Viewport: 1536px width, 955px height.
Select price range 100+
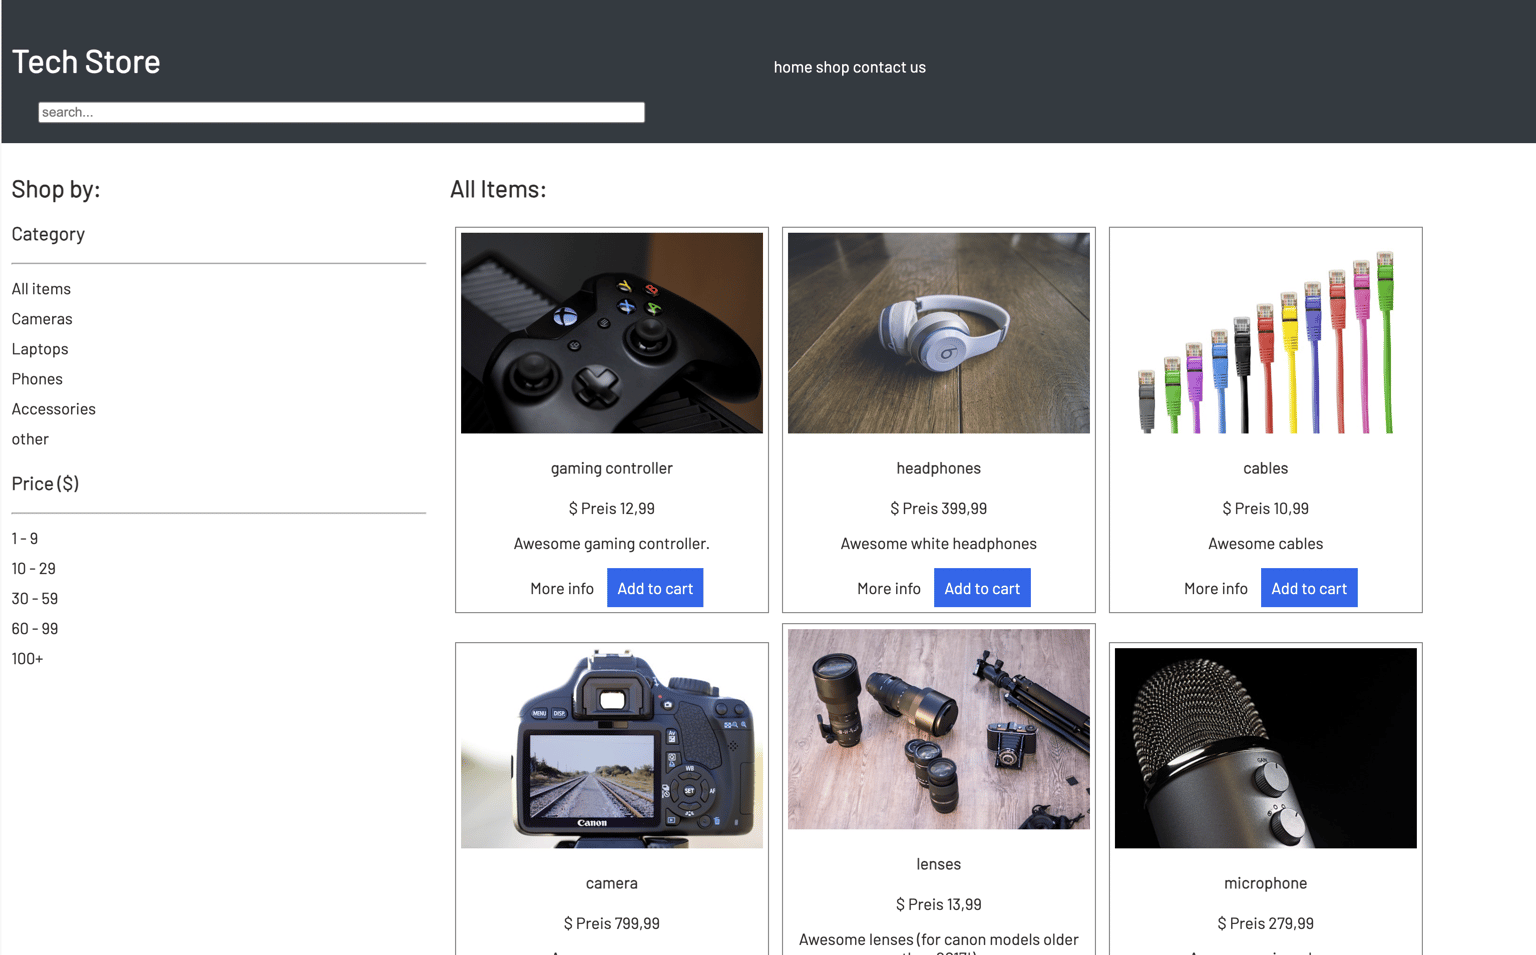pyautogui.click(x=28, y=659)
